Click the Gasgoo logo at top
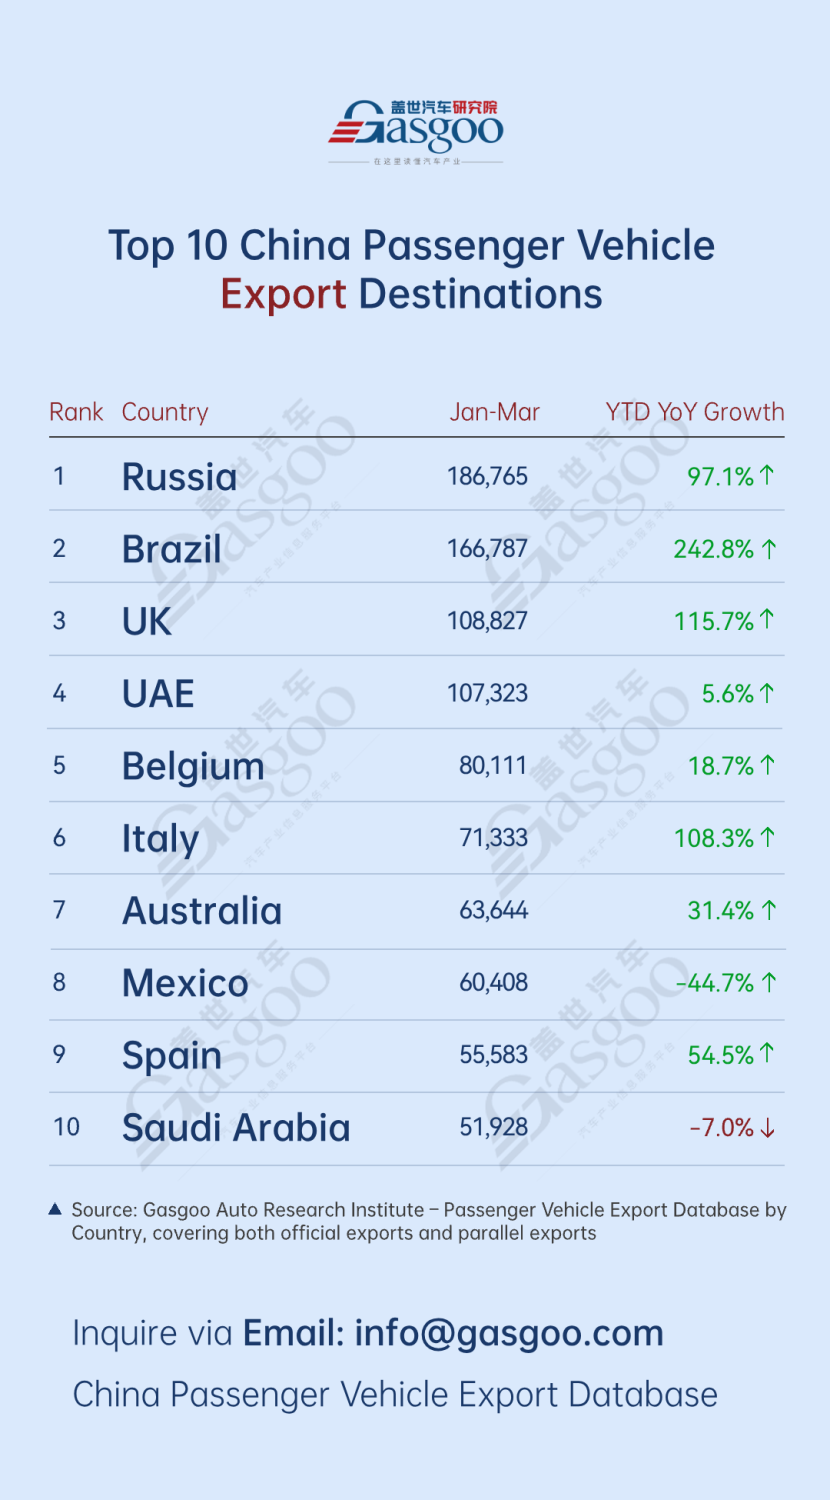The height and width of the screenshot is (1500, 830). (416, 131)
